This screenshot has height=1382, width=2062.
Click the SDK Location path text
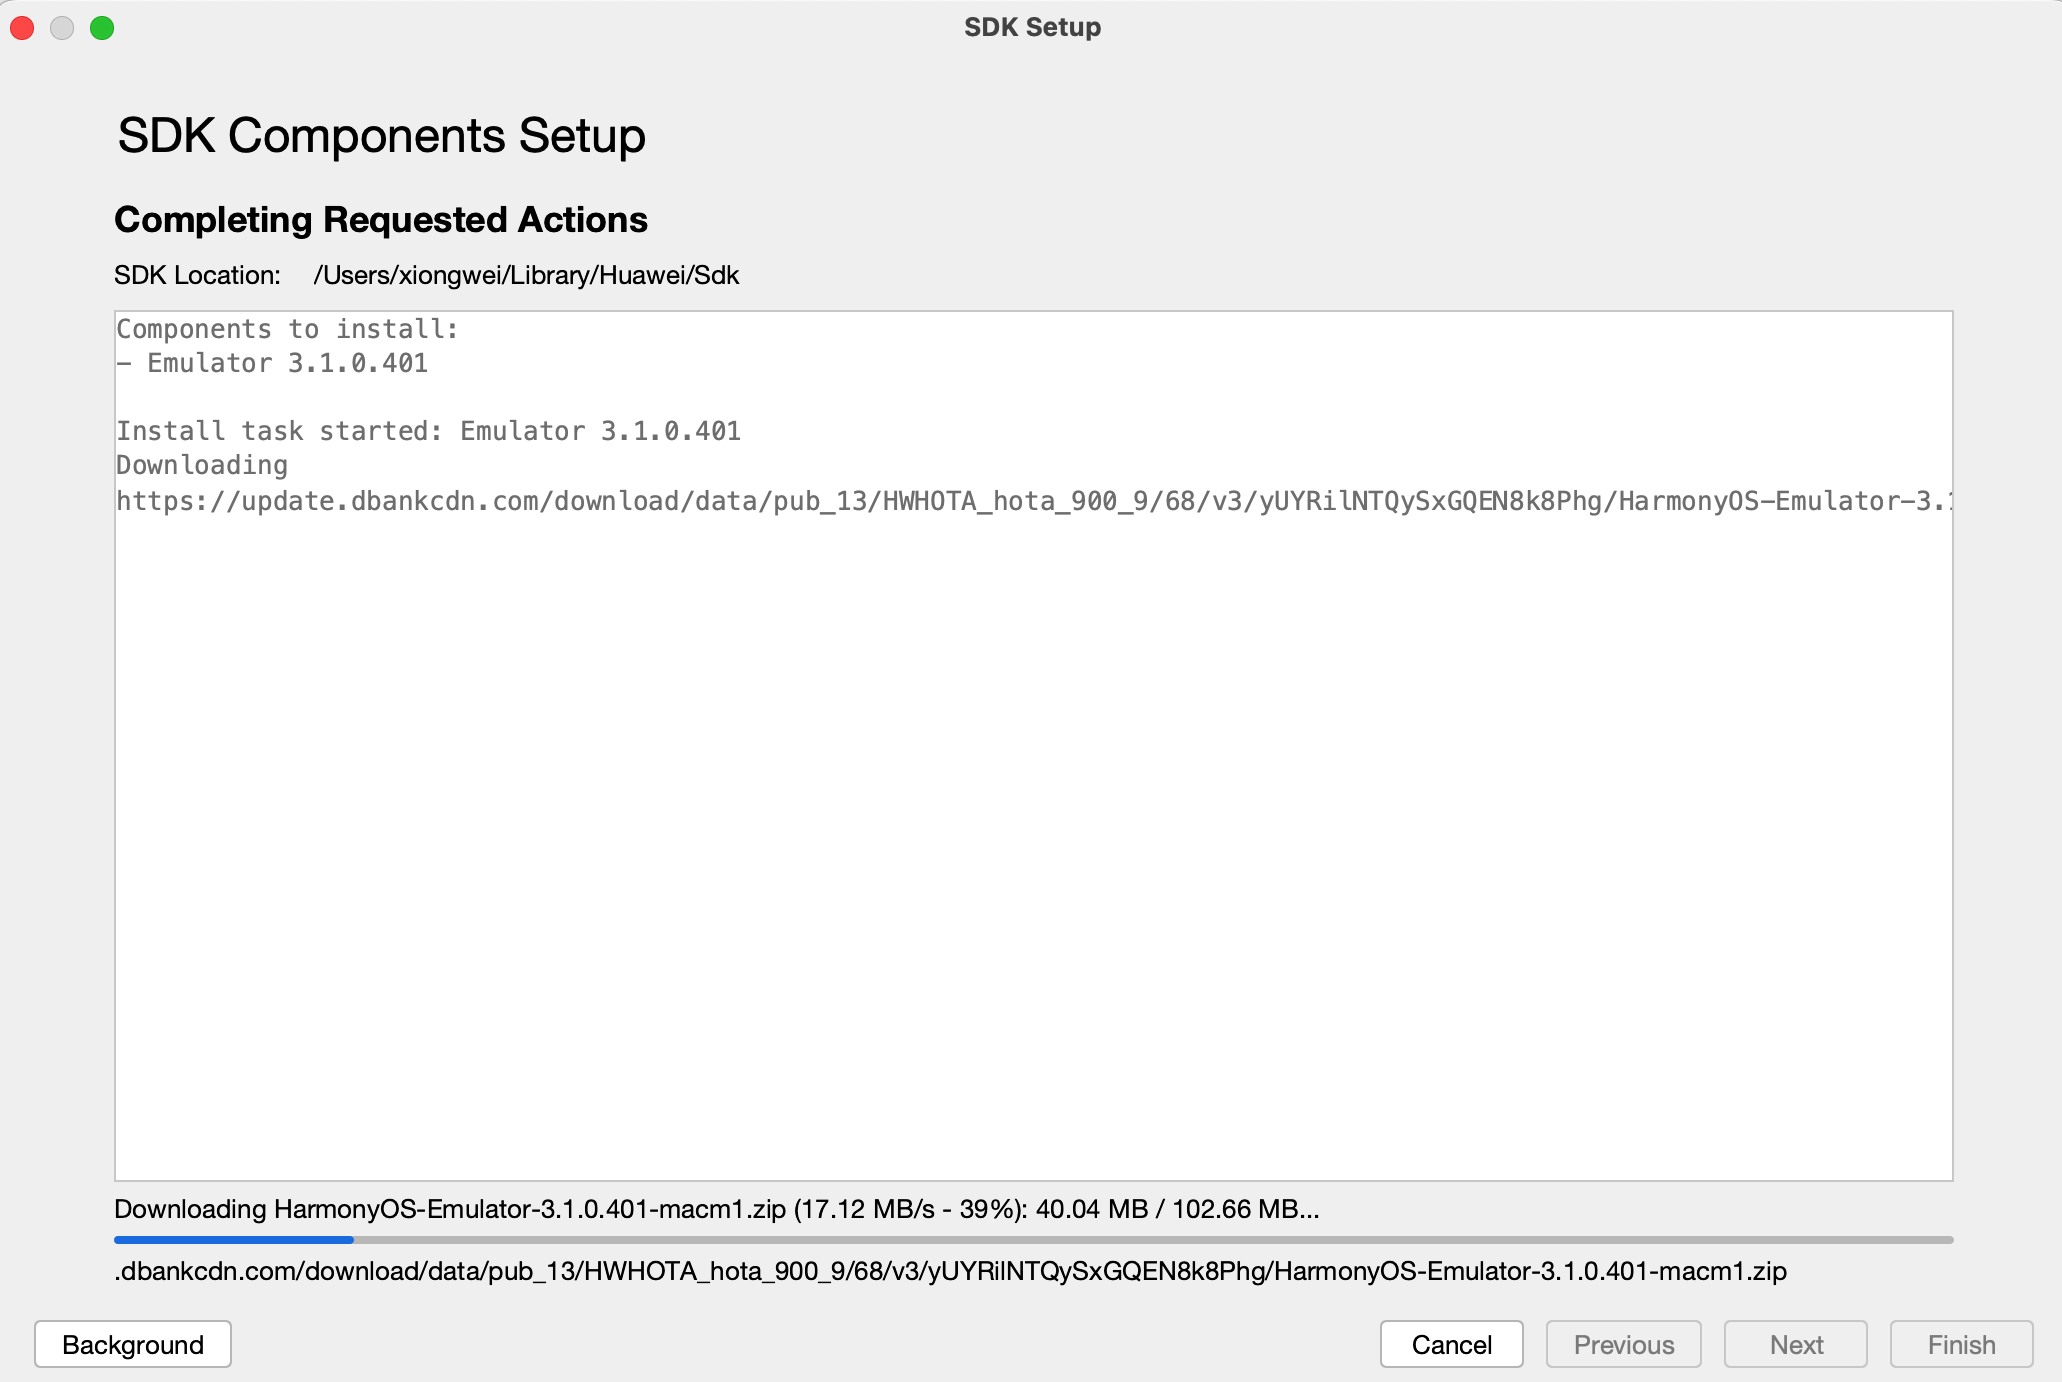pos(526,275)
